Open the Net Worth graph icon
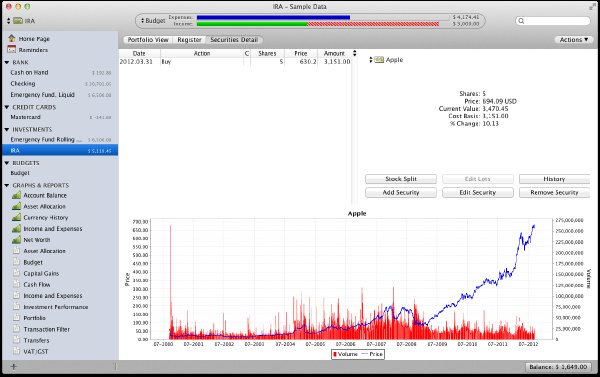 [16, 240]
